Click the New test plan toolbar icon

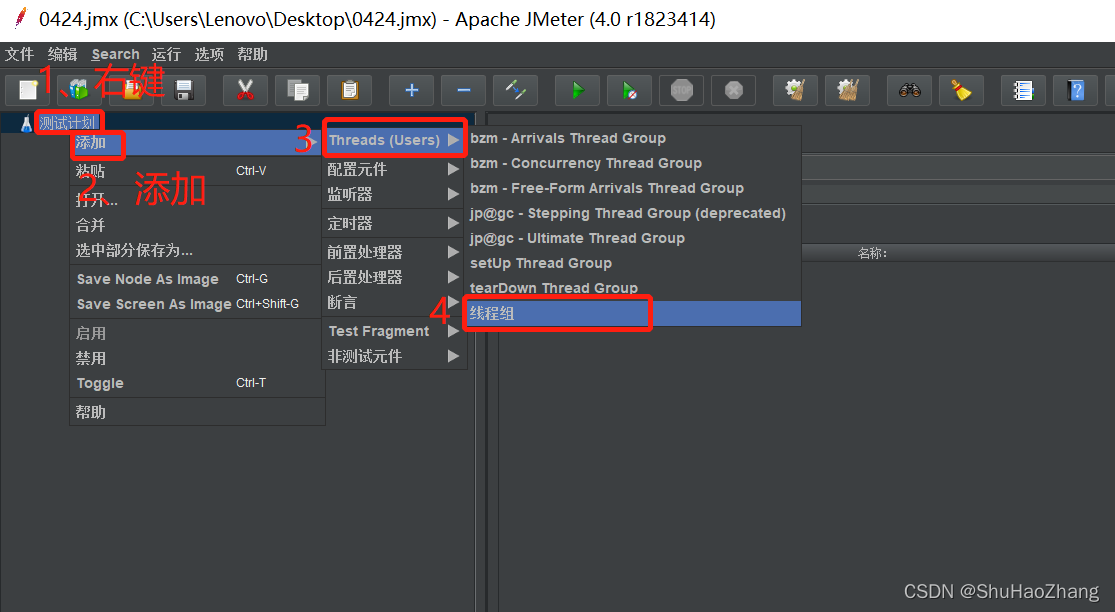(x=28, y=90)
